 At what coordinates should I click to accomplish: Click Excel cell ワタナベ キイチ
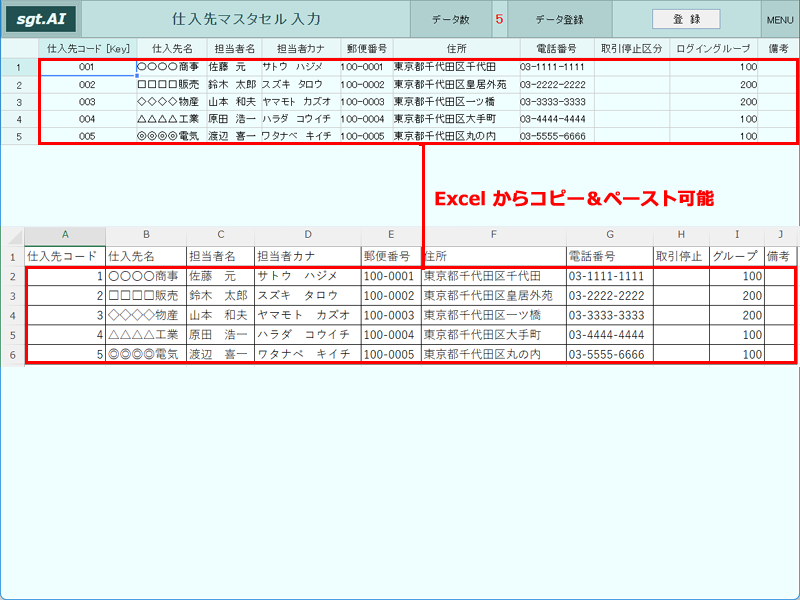(308, 354)
